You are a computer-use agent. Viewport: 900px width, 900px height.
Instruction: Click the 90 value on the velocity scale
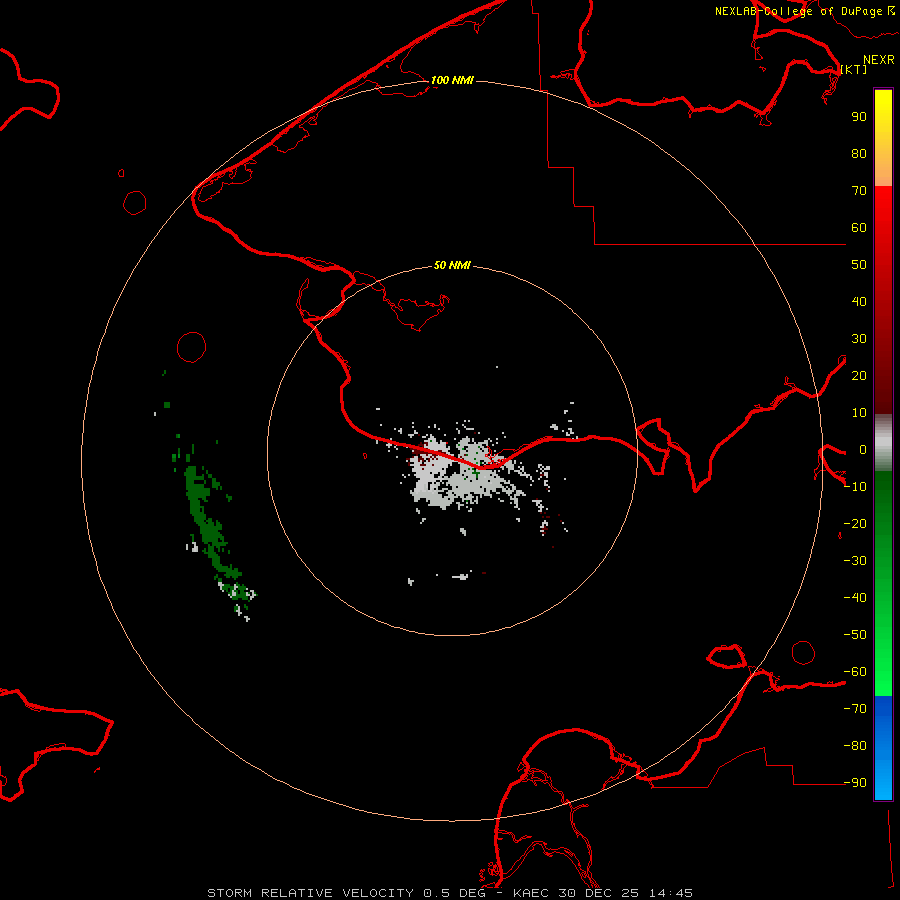point(859,117)
